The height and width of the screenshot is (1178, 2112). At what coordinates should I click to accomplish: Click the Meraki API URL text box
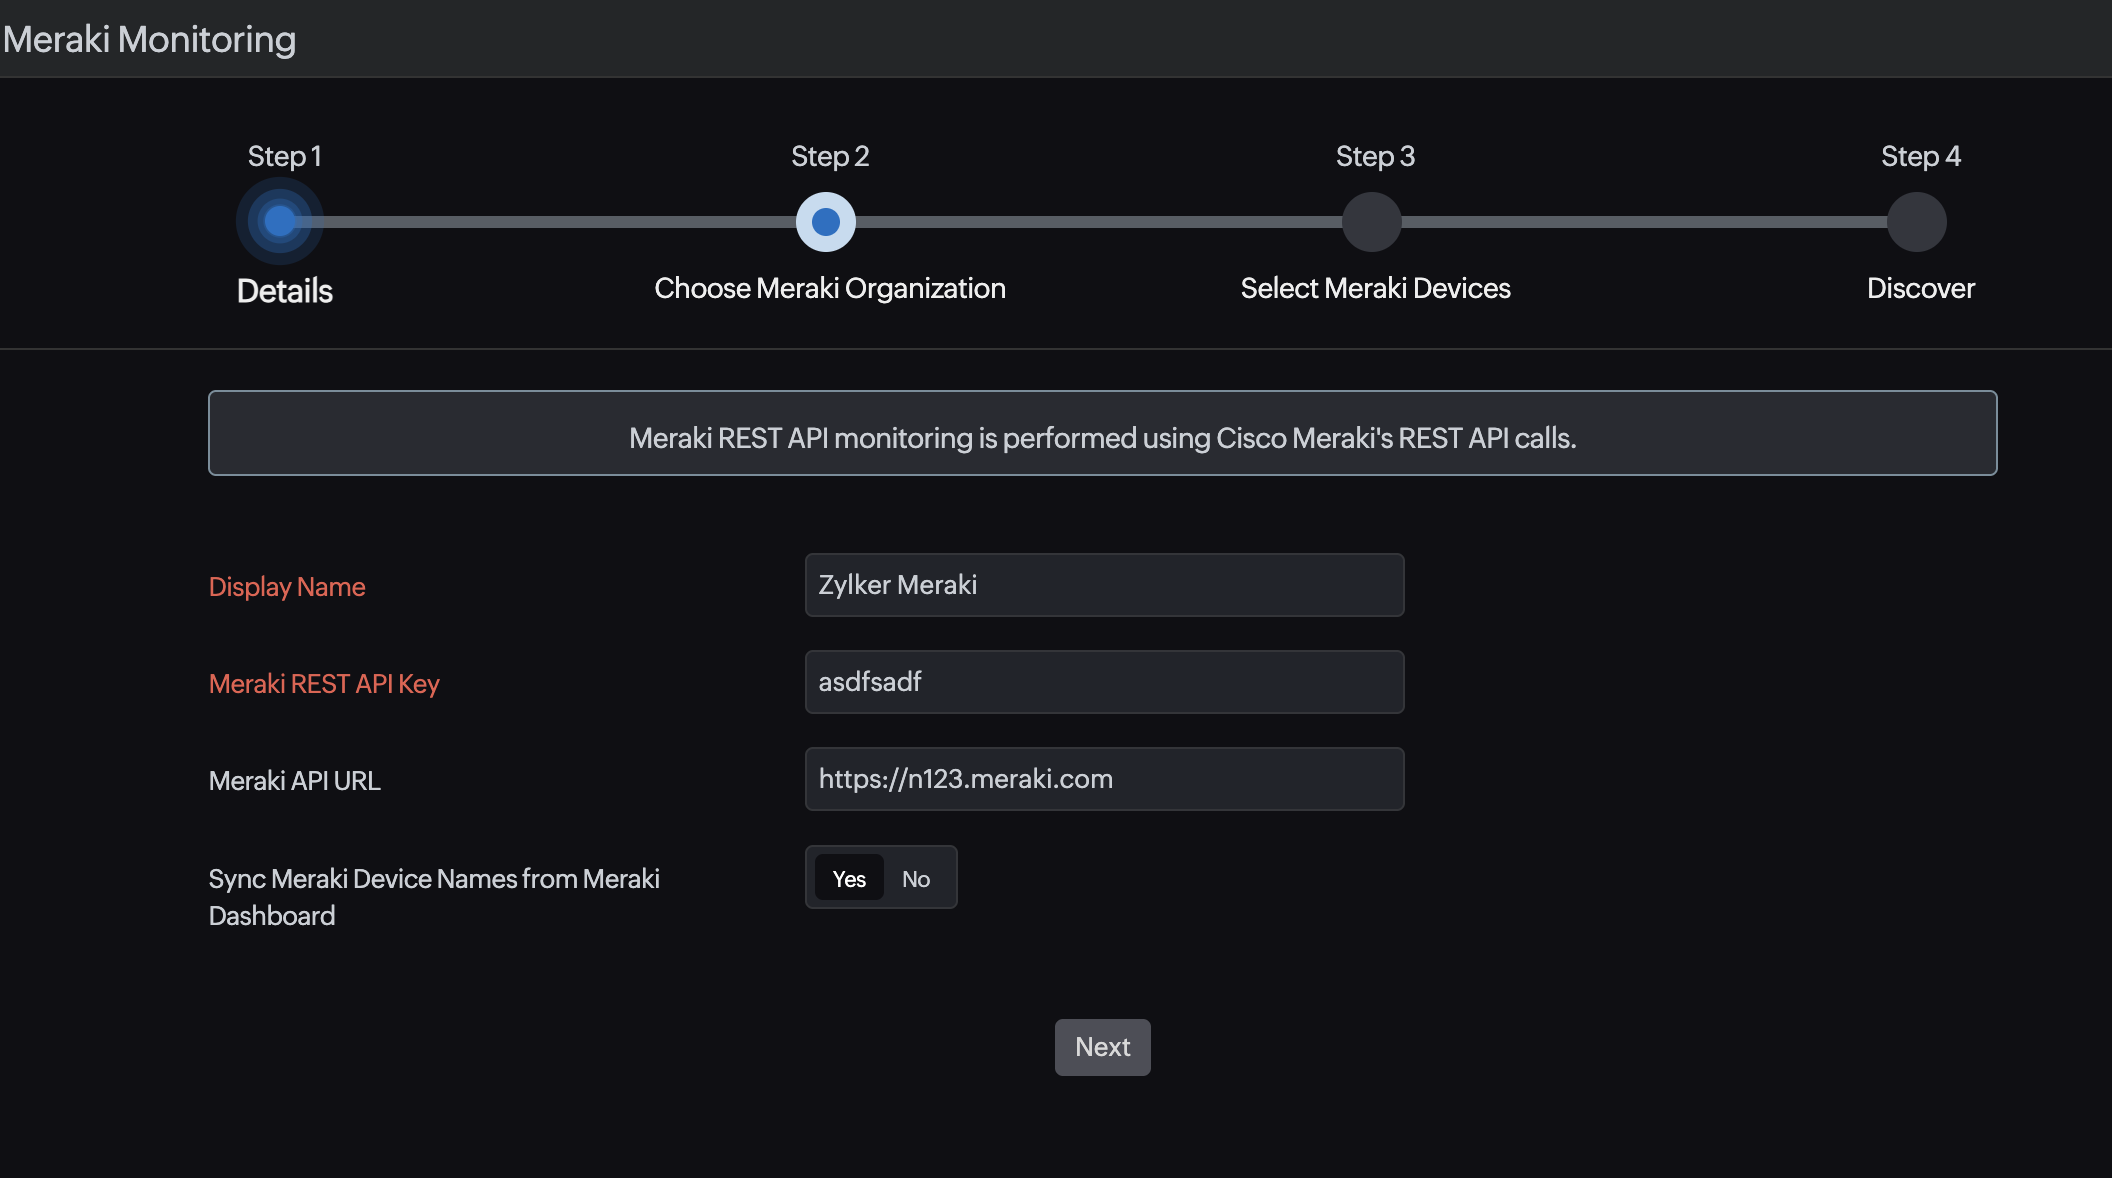coord(1104,779)
